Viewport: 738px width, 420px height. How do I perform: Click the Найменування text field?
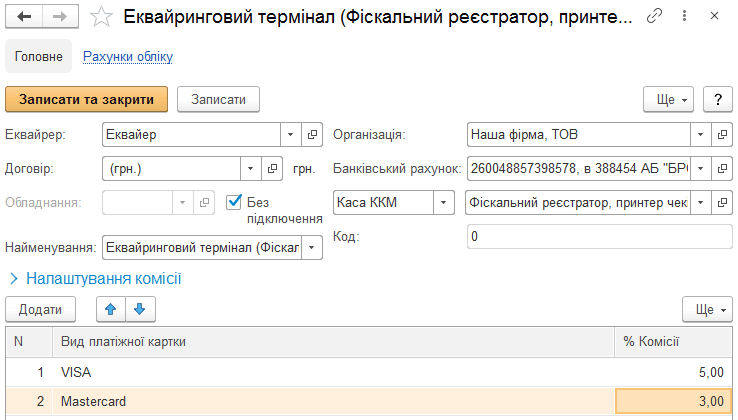pyautogui.click(x=202, y=248)
